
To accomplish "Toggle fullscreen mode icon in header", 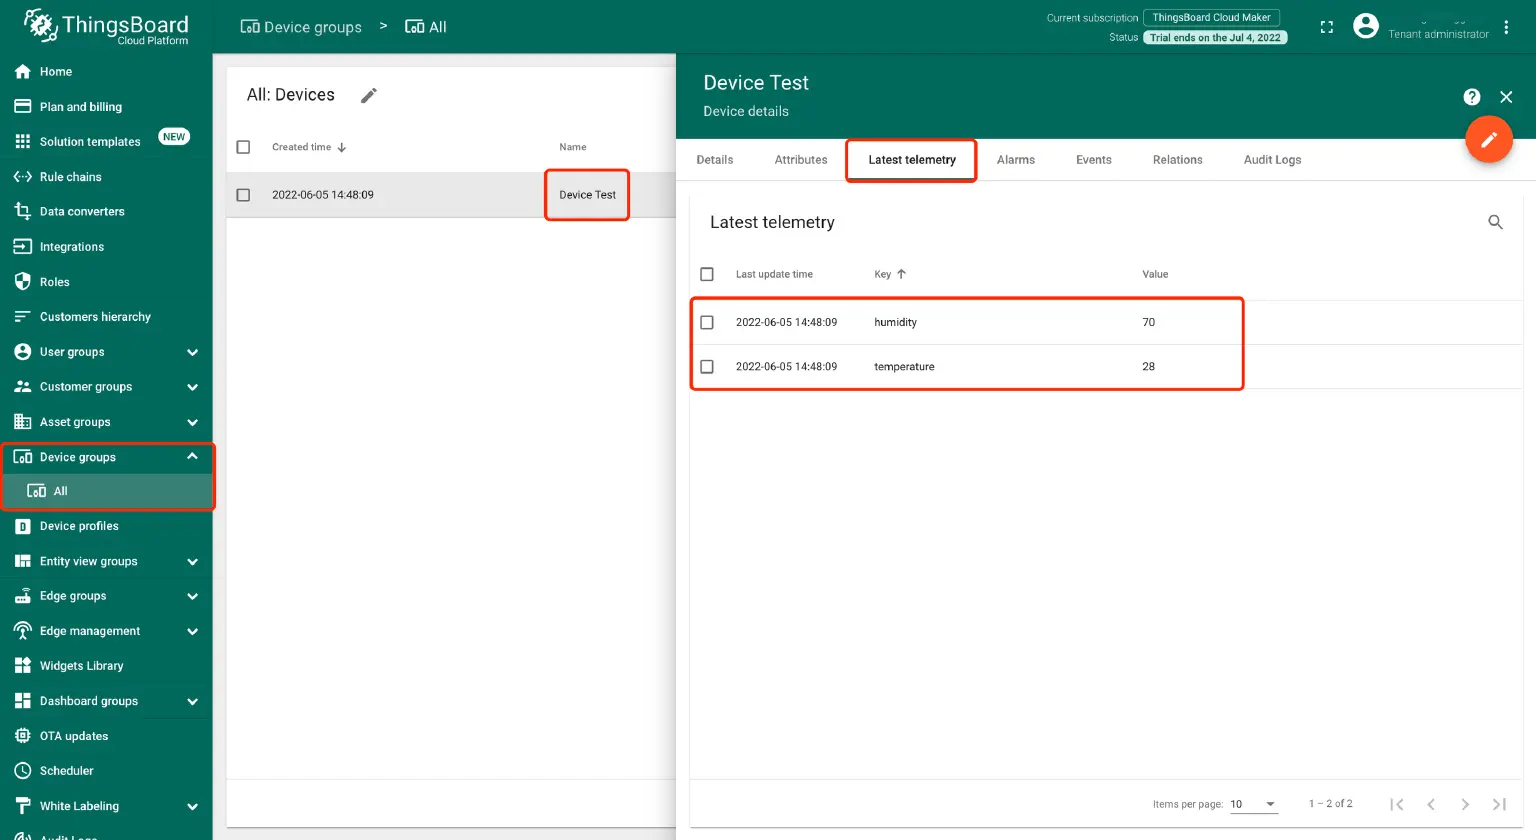I will click(1326, 27).
